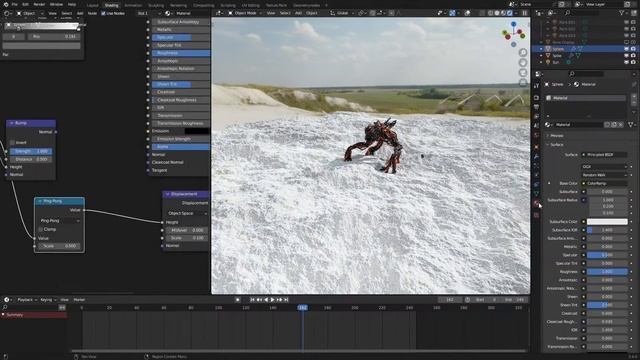Open the GGX distribution dropdown
This screenshot has height=360, width=640.
pyautogui.click(x=604, y=167)
